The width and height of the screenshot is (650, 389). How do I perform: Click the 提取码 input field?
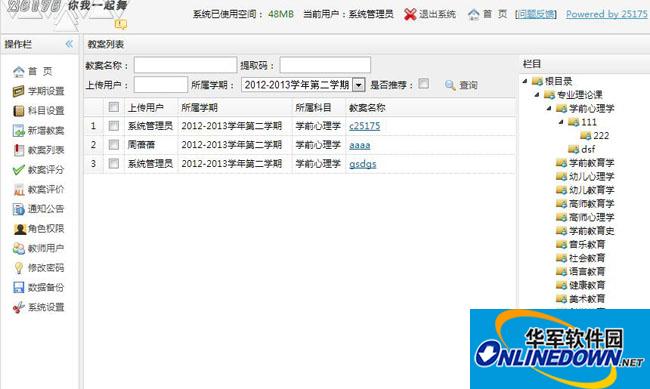coord(325,66)
